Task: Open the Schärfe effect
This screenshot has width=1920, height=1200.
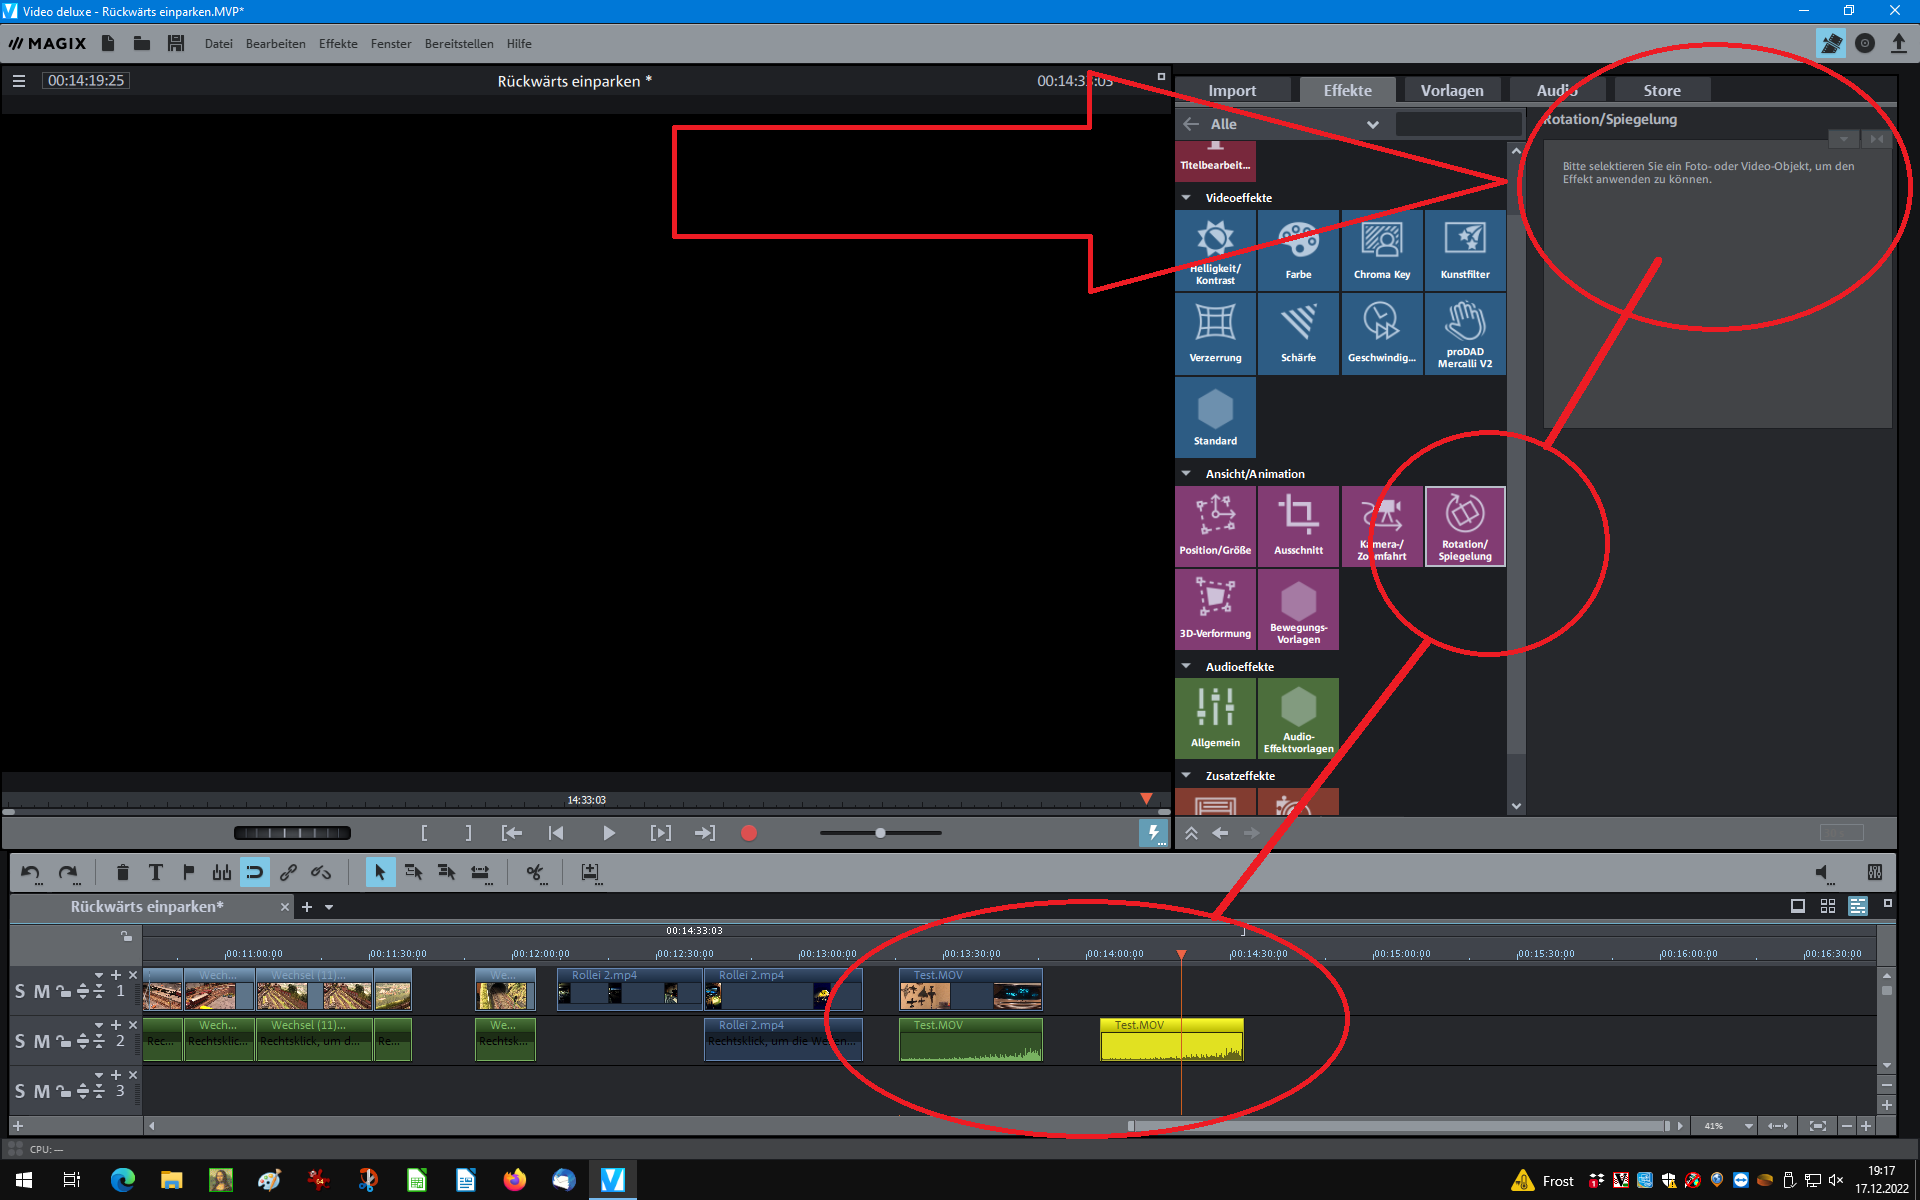Action: point(1298,334)
